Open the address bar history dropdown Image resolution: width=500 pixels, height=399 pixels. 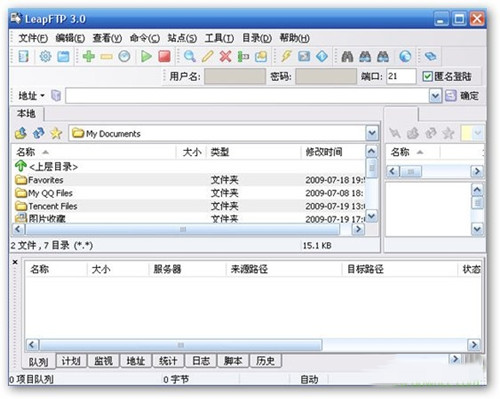(x=435, y=96)
